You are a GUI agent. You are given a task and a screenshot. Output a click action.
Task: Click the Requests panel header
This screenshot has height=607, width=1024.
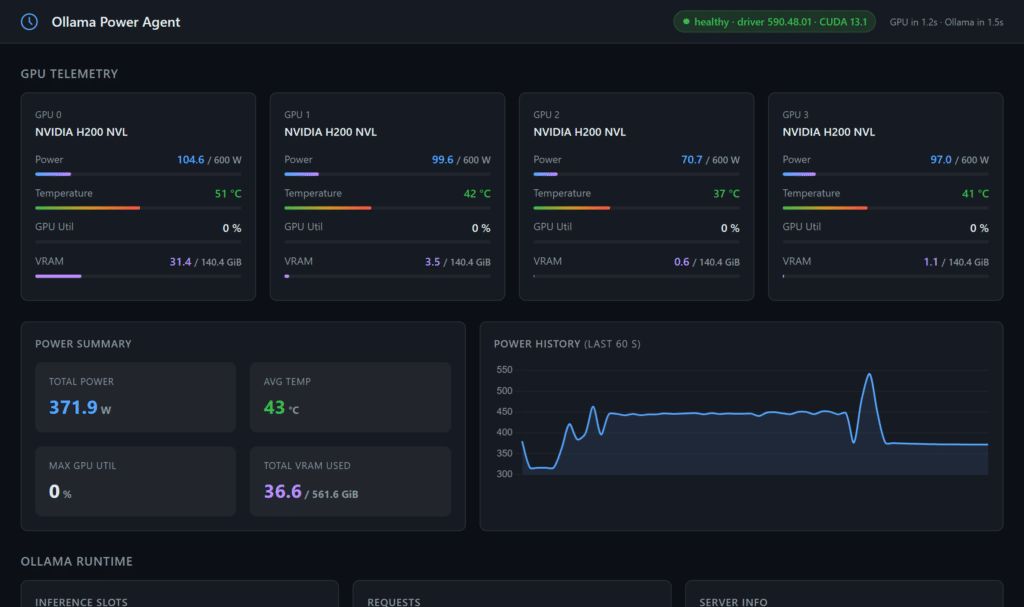click(394, 602)
